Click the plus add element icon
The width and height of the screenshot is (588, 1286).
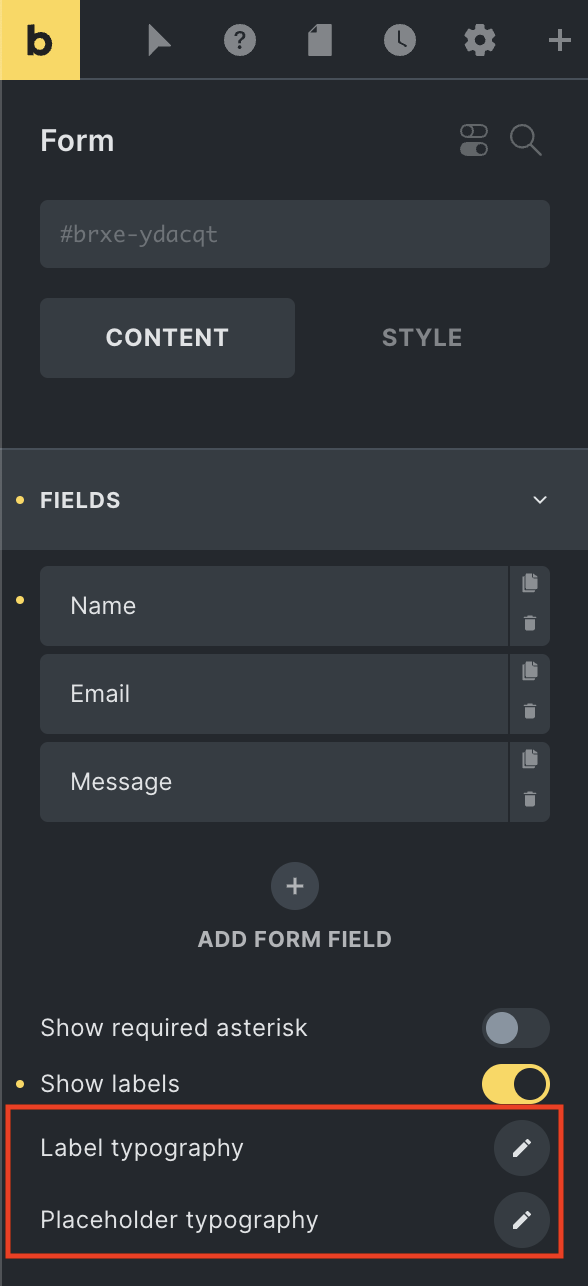[559, 41]
